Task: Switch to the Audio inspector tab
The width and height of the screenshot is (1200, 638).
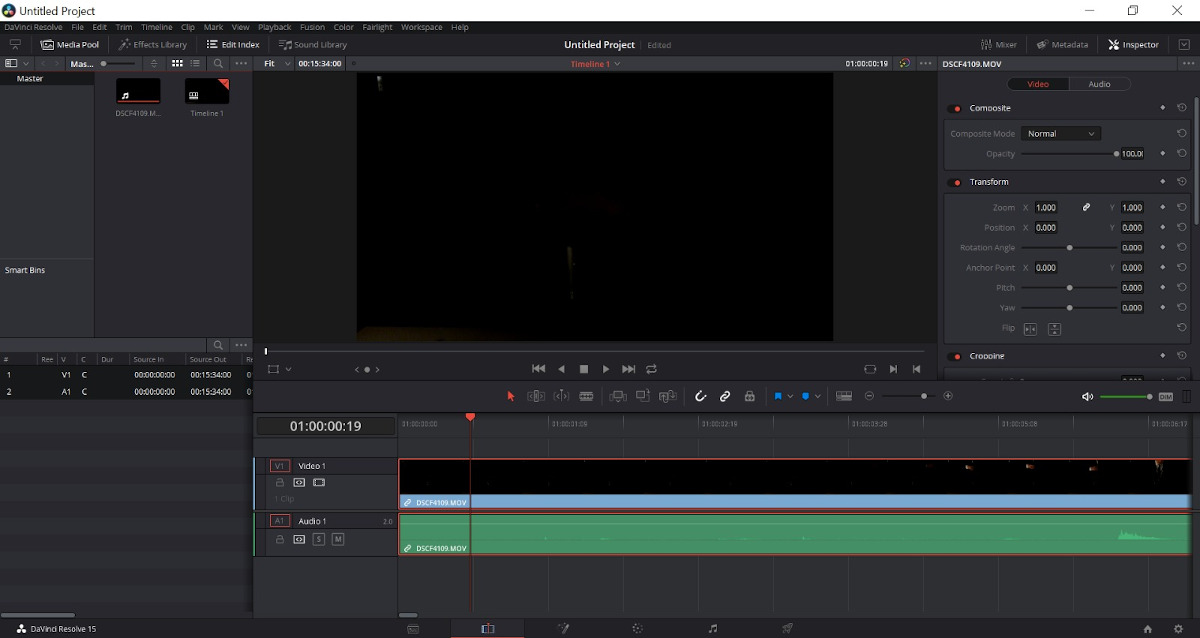Action: click(1099, 84)
